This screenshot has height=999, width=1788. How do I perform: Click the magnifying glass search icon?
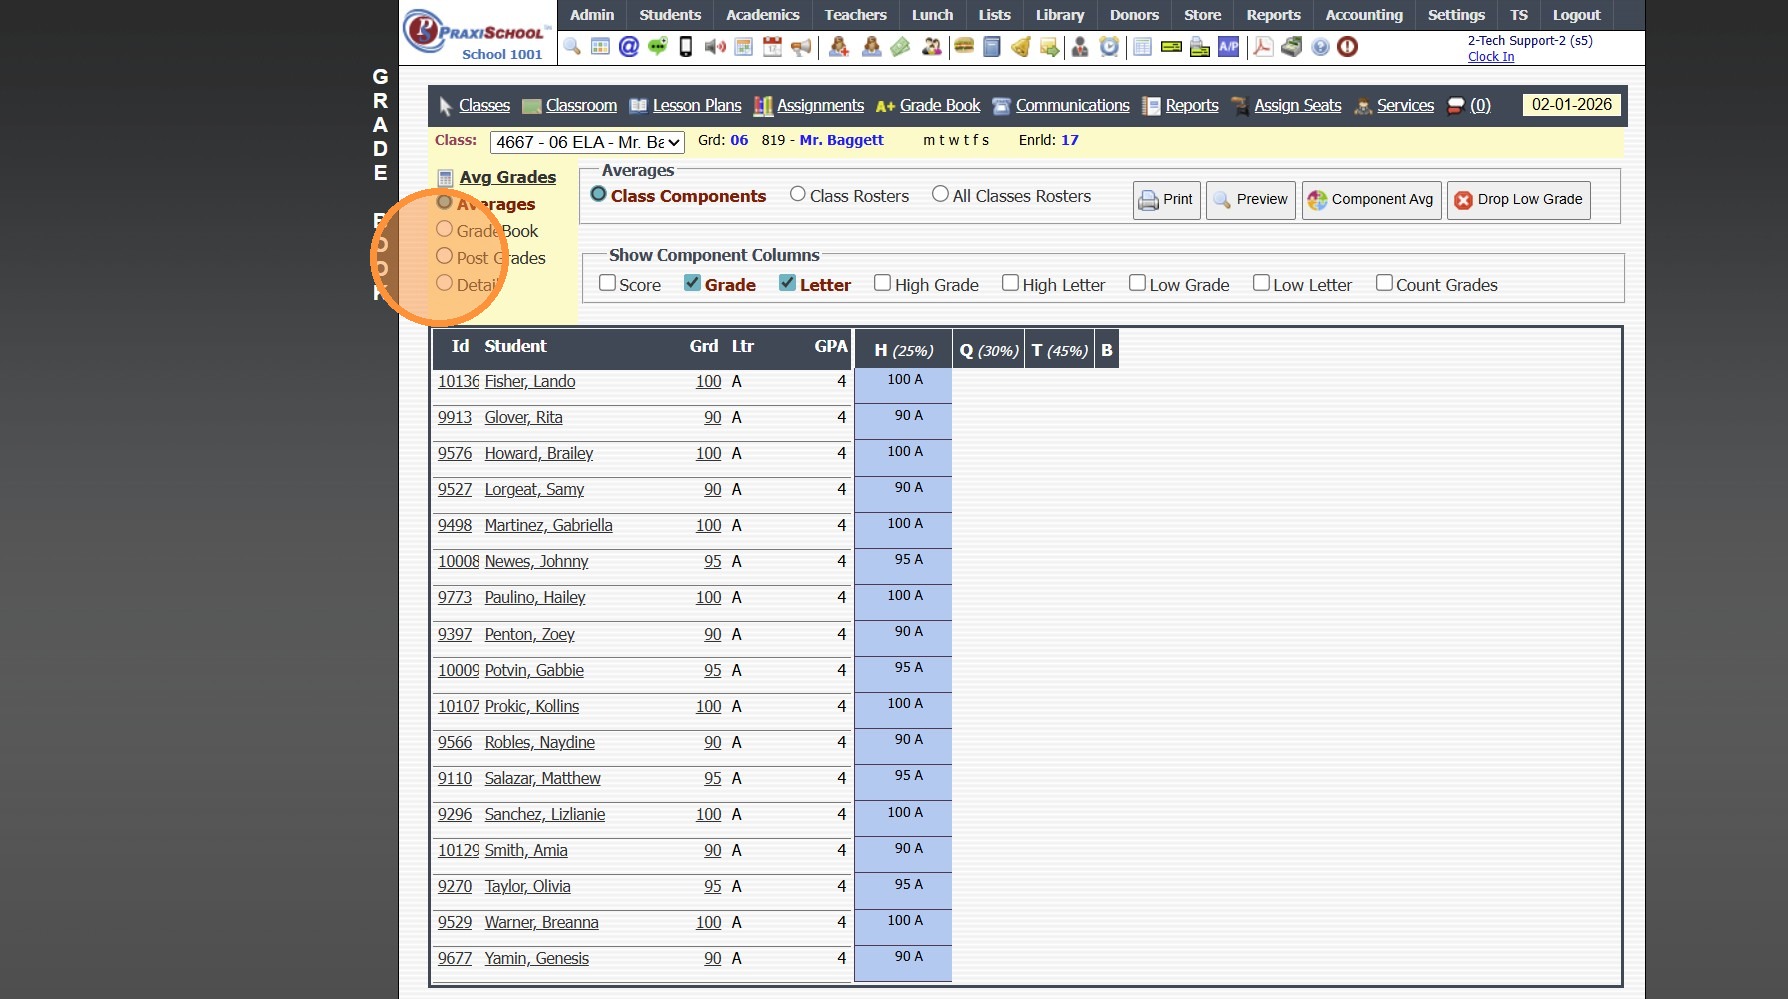point(572,47)
